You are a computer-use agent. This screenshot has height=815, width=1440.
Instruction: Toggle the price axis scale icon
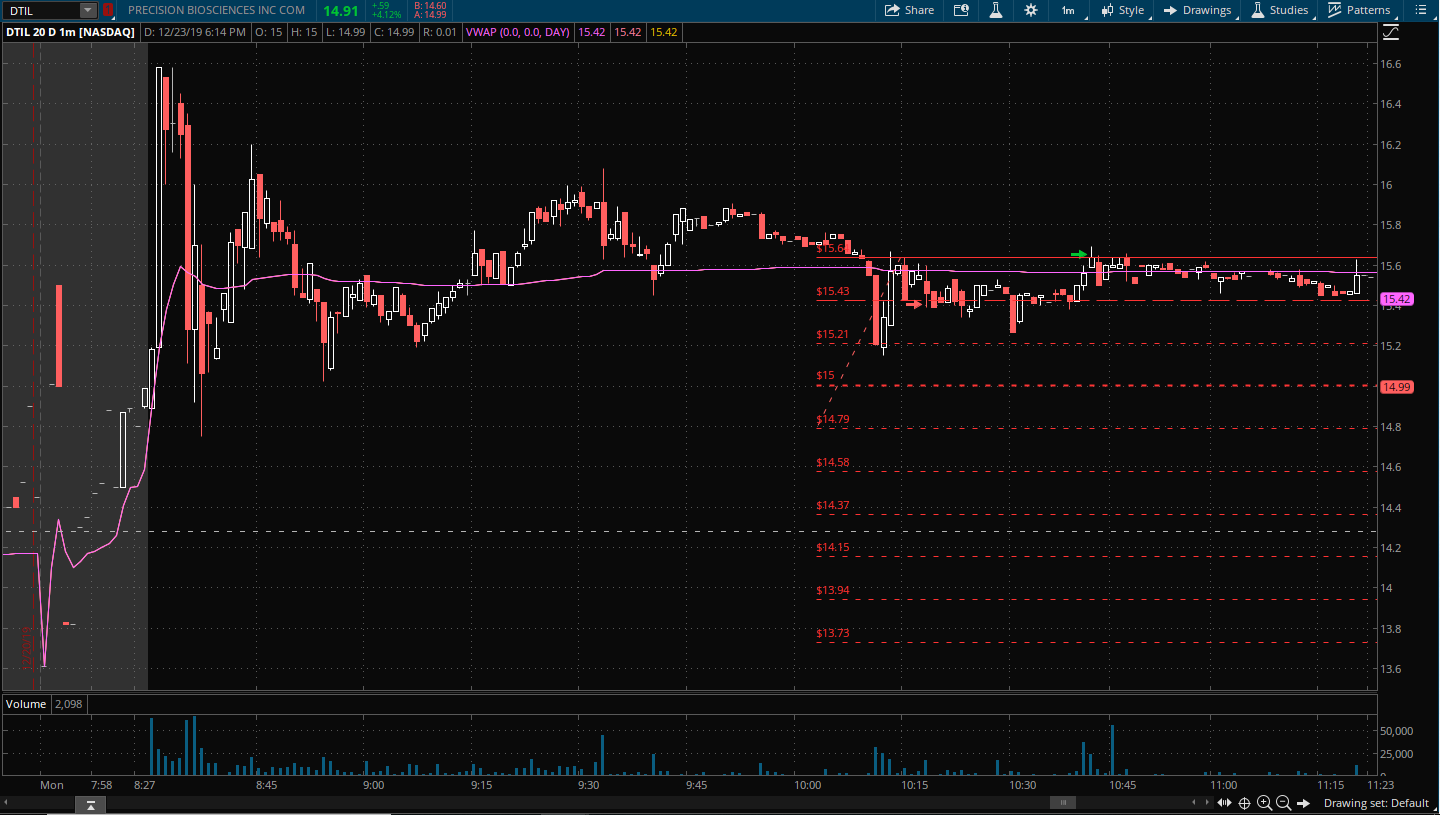[1391, 32]
